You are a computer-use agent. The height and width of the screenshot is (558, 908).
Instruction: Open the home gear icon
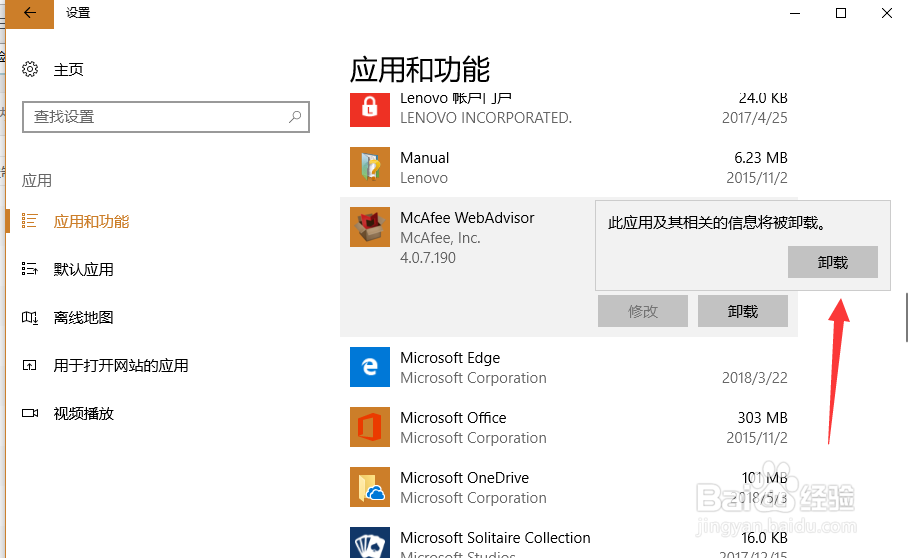click(x=30, y=69)
